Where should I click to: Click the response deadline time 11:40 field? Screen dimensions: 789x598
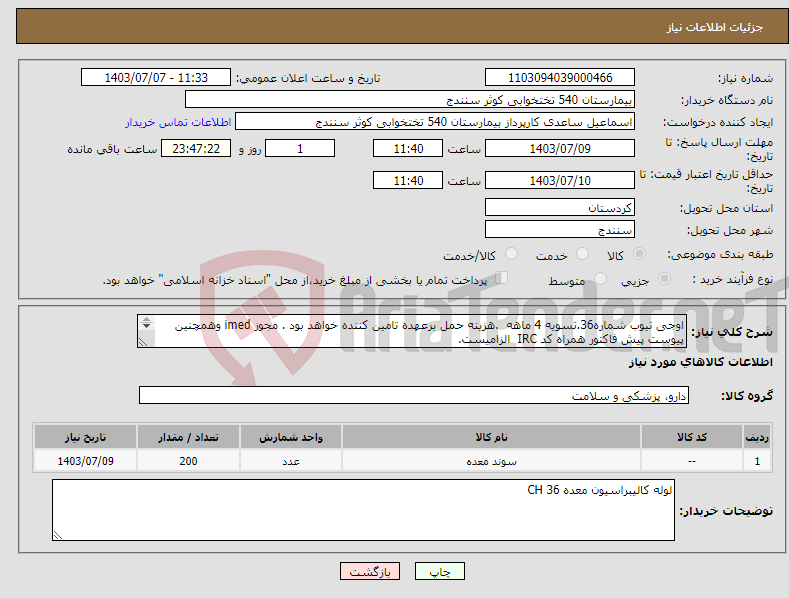(408, 148)
